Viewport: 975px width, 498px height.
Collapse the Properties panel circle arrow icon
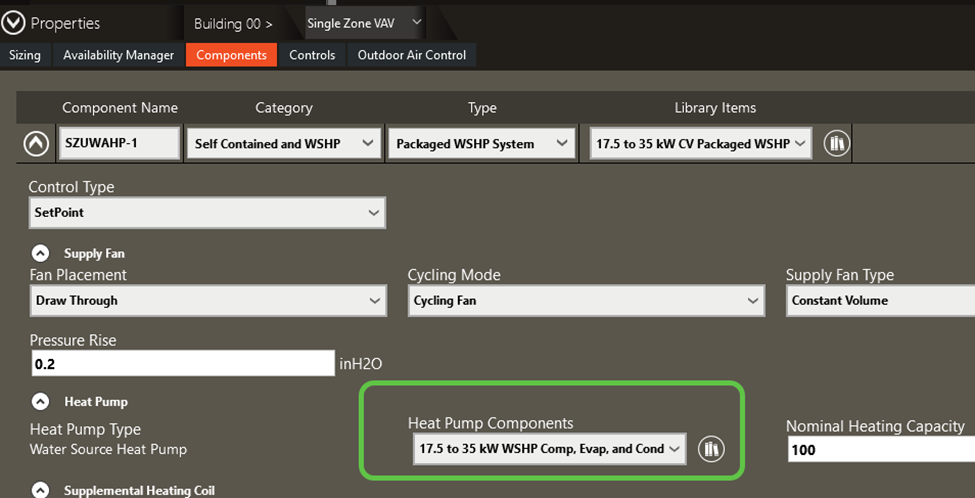[13, 22]
